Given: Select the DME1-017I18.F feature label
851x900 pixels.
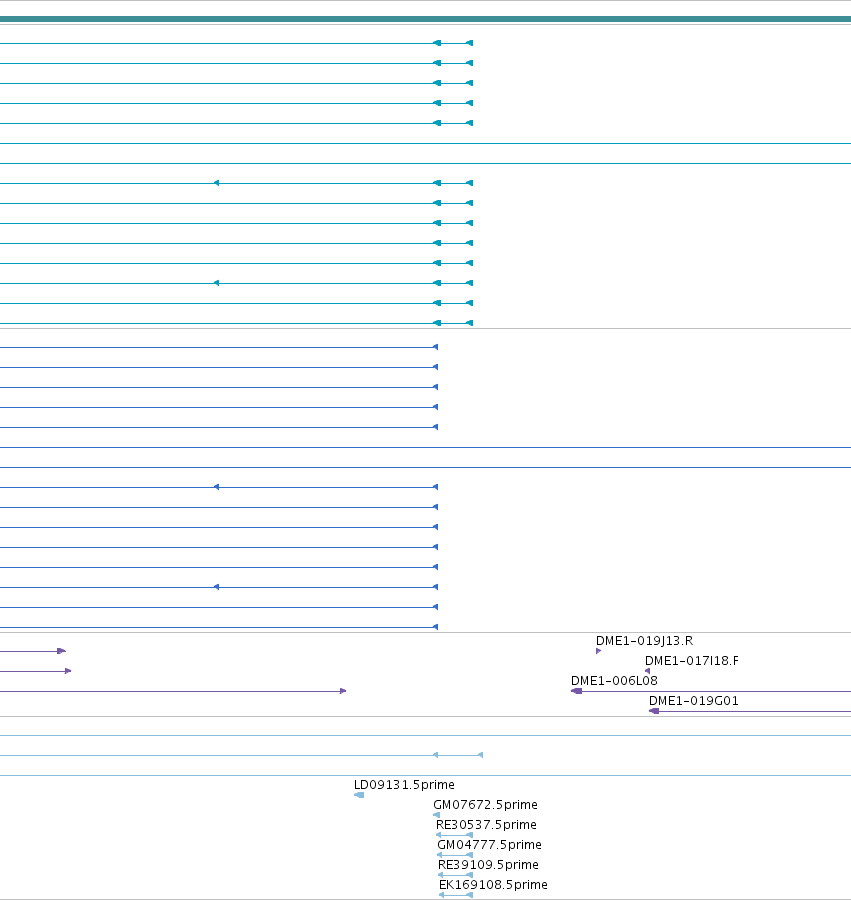Looking at the screenshot, I should [691, 661].
